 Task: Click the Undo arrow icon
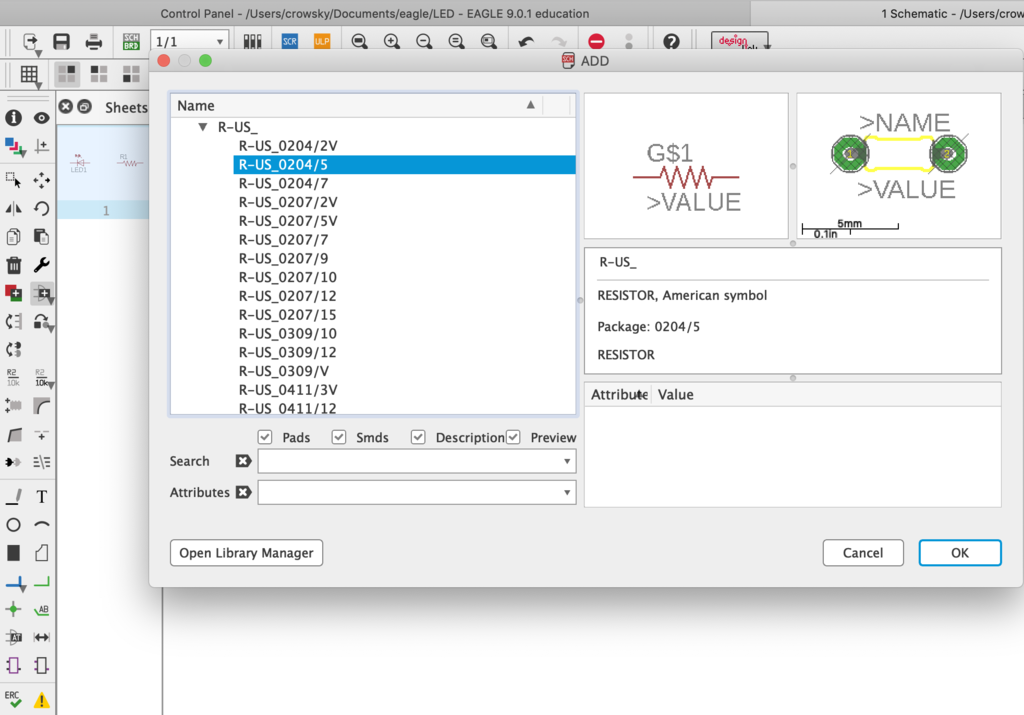526,42
